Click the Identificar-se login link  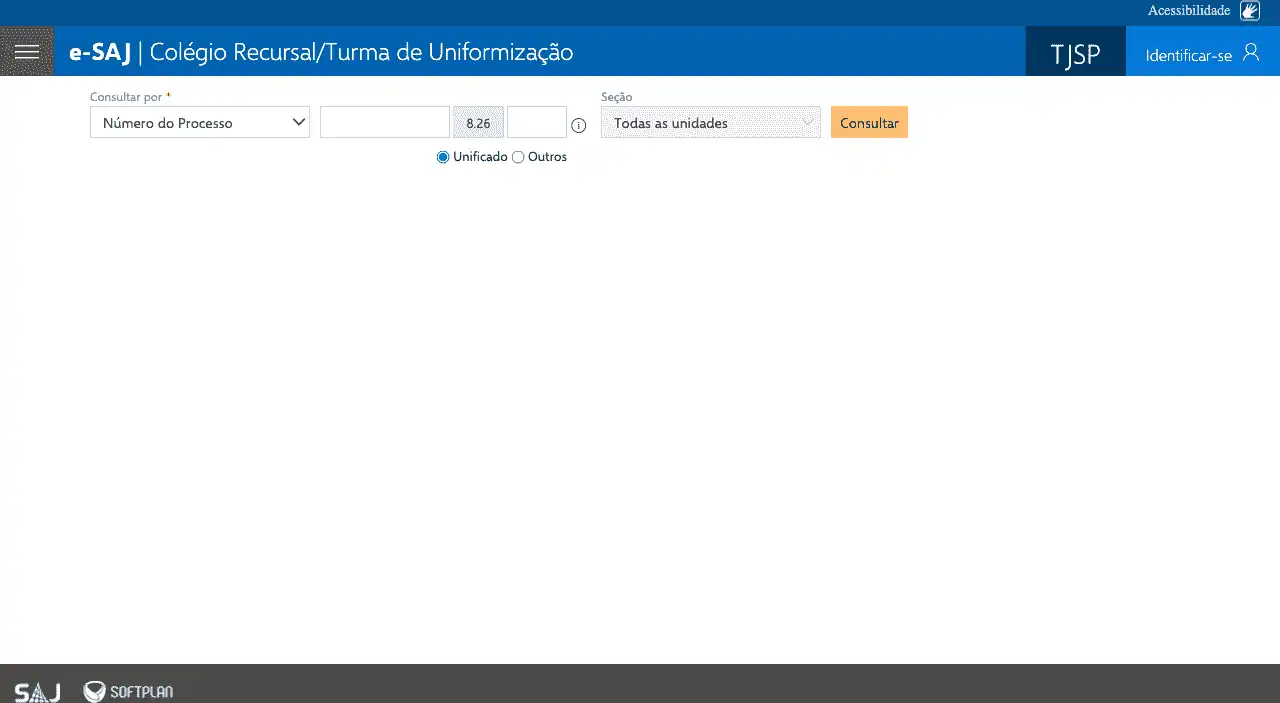1188,56
